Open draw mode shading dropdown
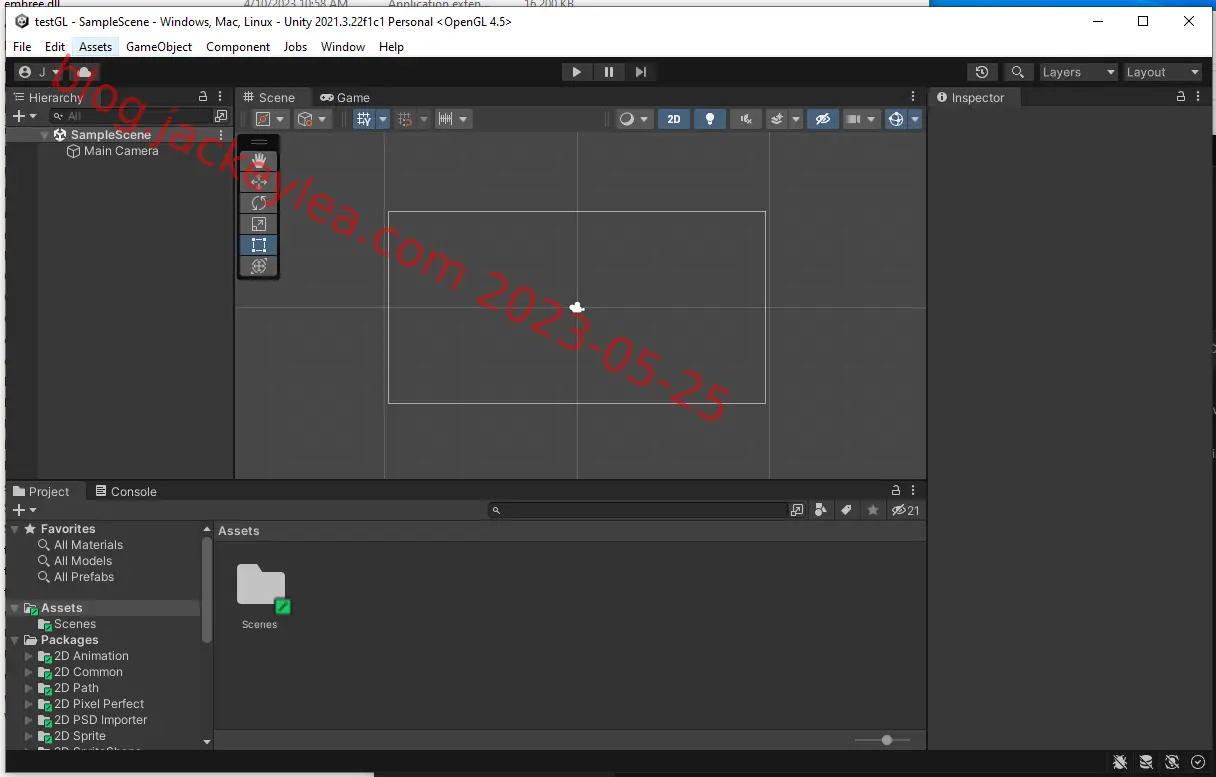Screen dimensions: 1216x777 point(633,119)
